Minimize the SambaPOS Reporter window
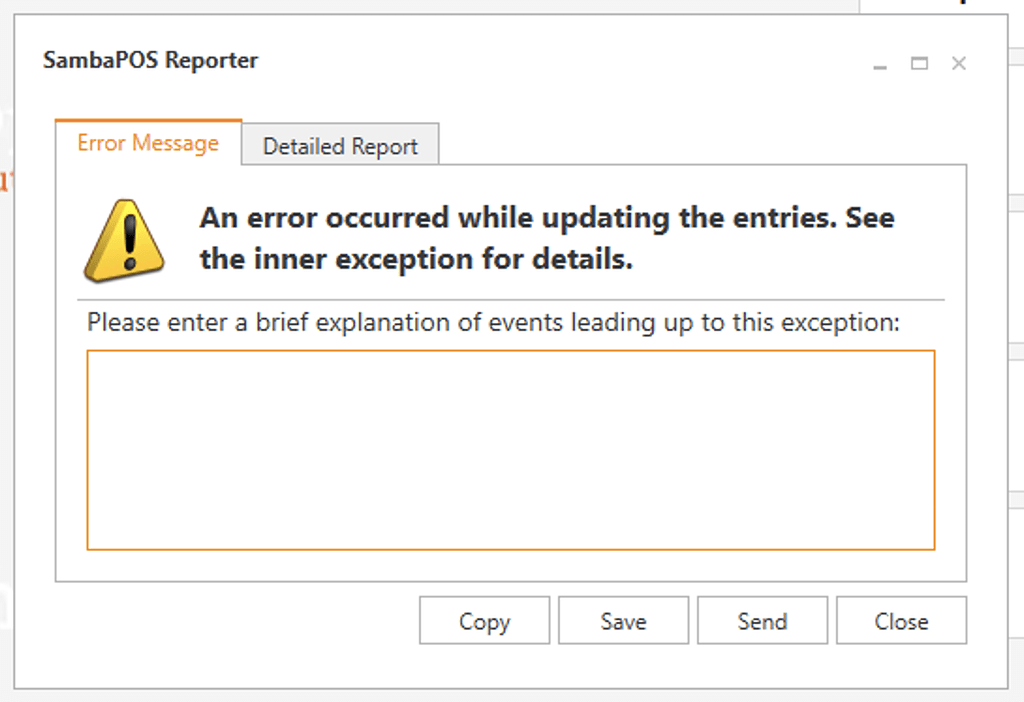 click(x=880, y=65)
